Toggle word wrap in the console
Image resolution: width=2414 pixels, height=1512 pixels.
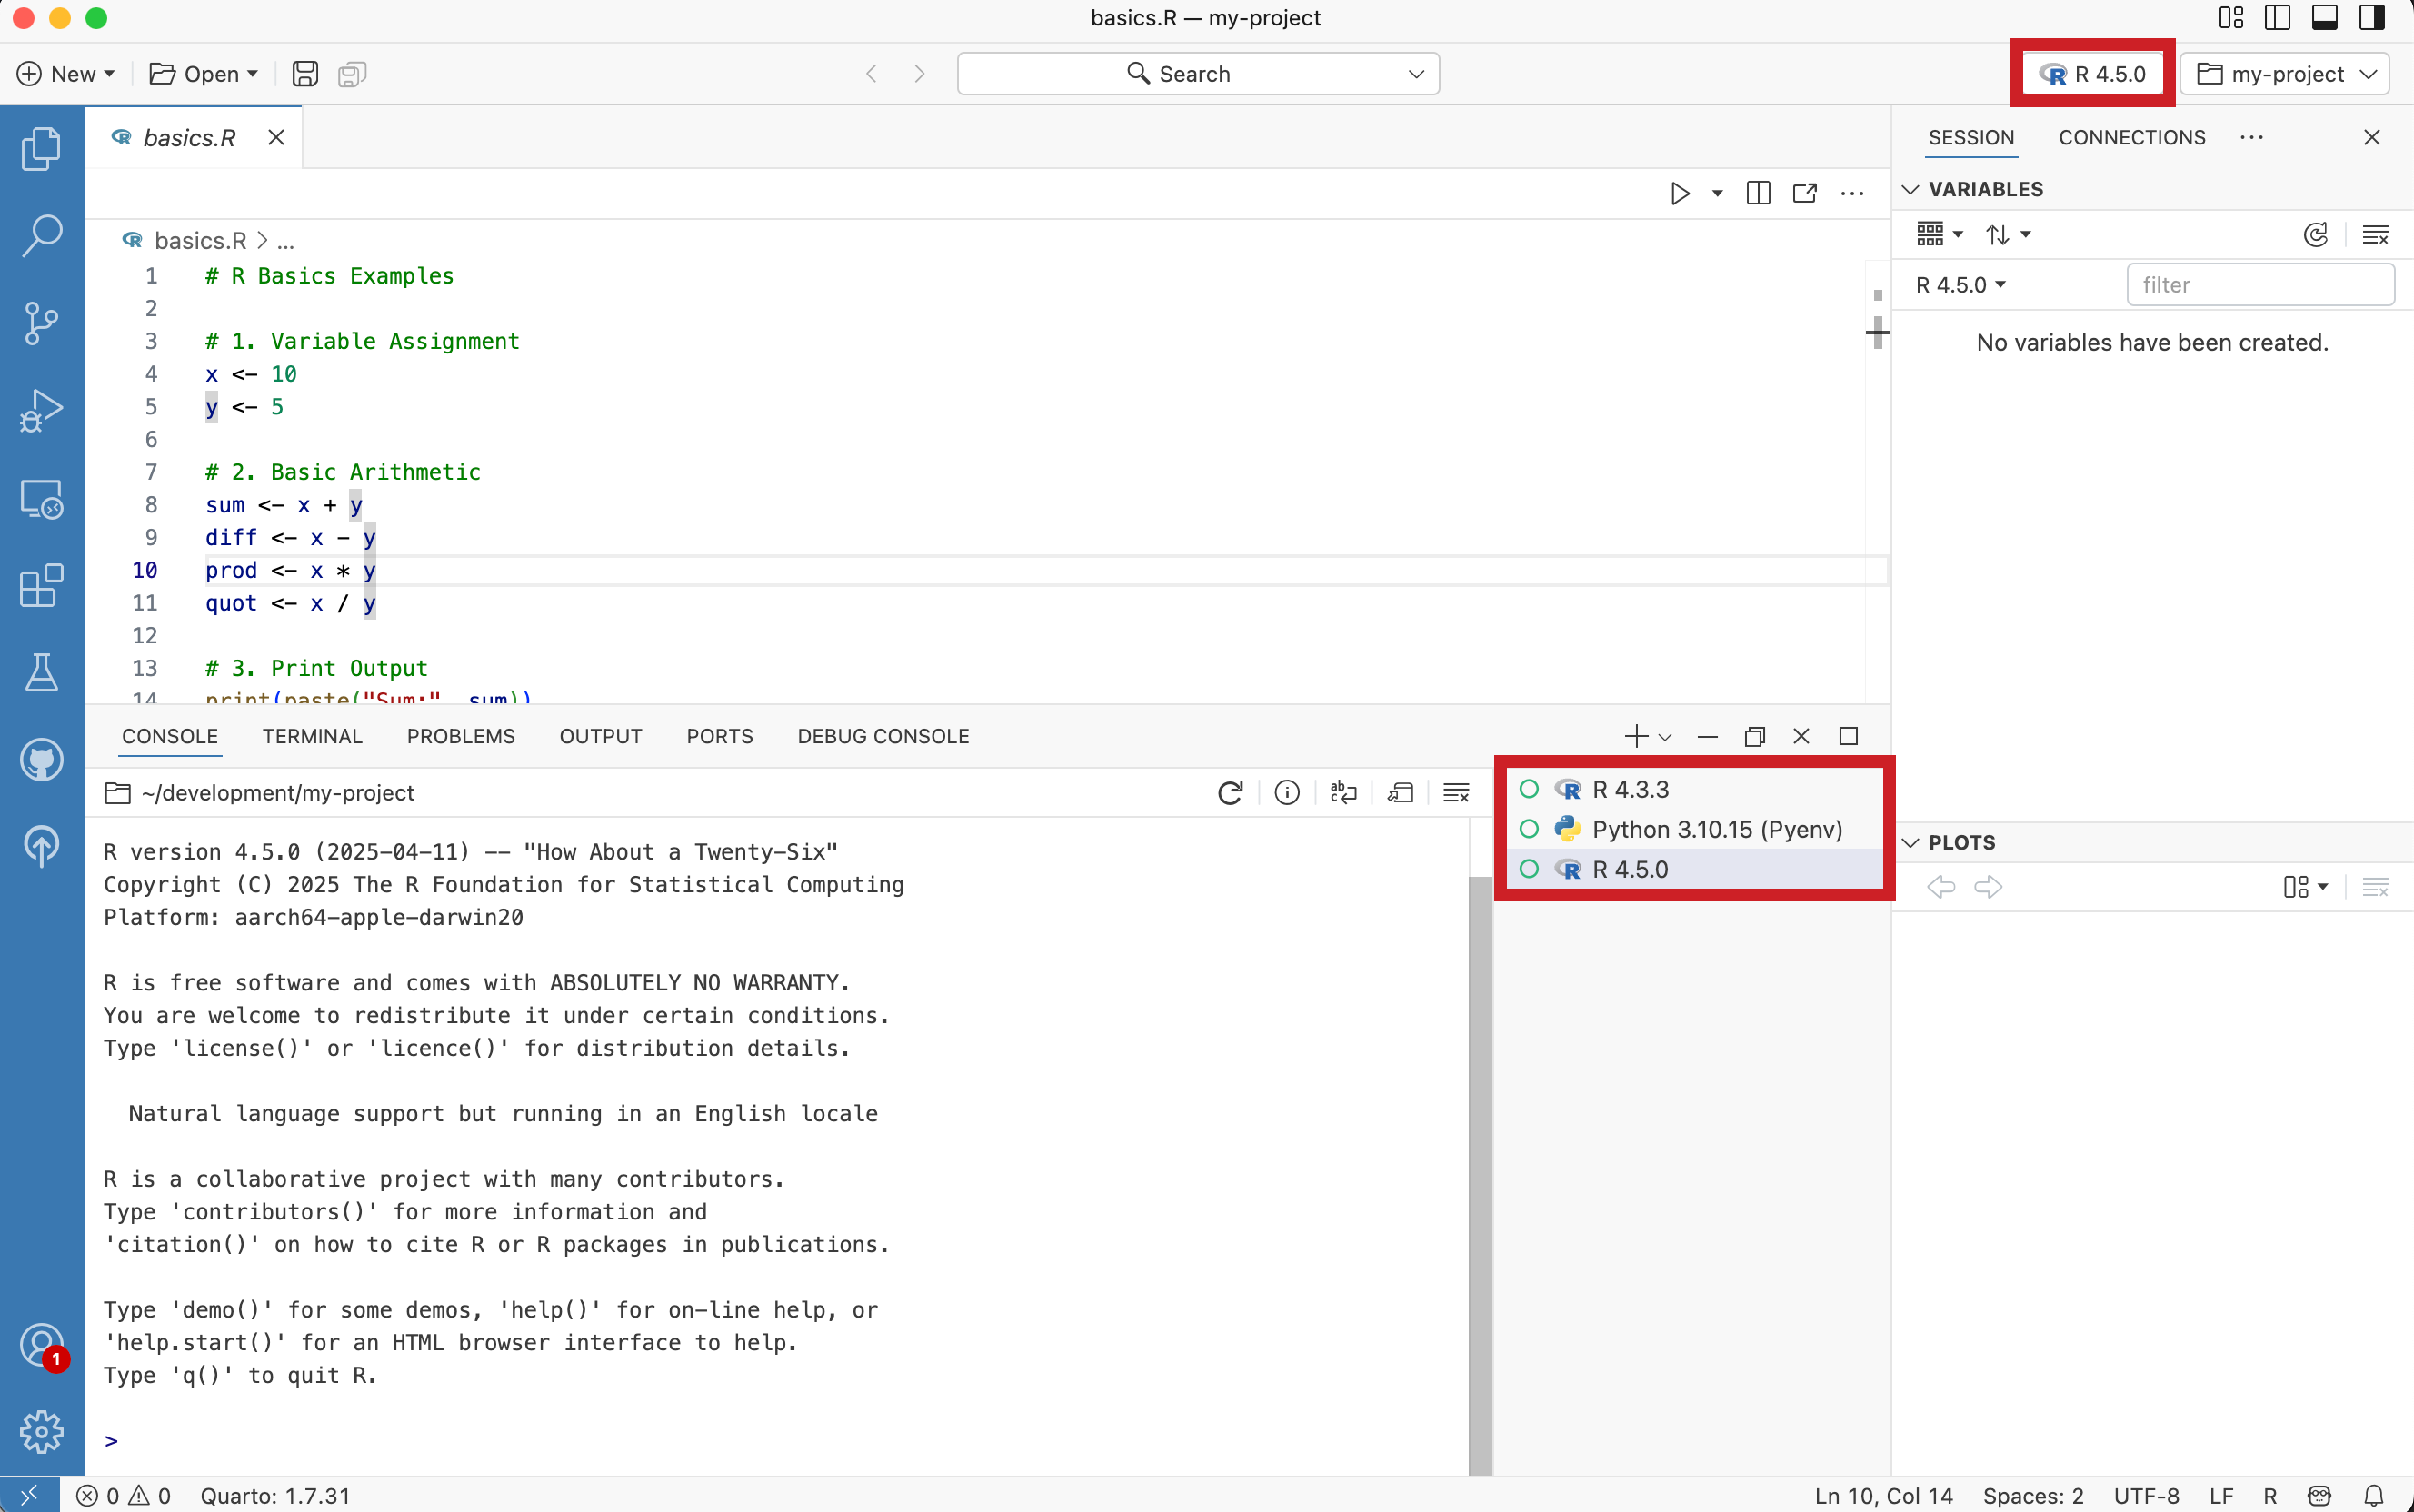[x=1343, y=792]
